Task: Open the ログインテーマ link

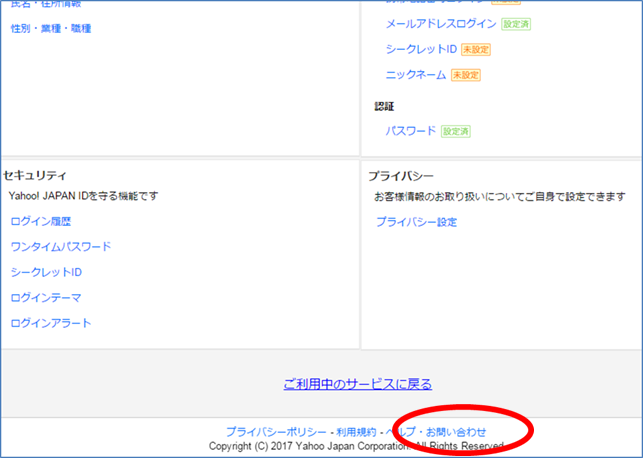Action: tap(46, 298)
